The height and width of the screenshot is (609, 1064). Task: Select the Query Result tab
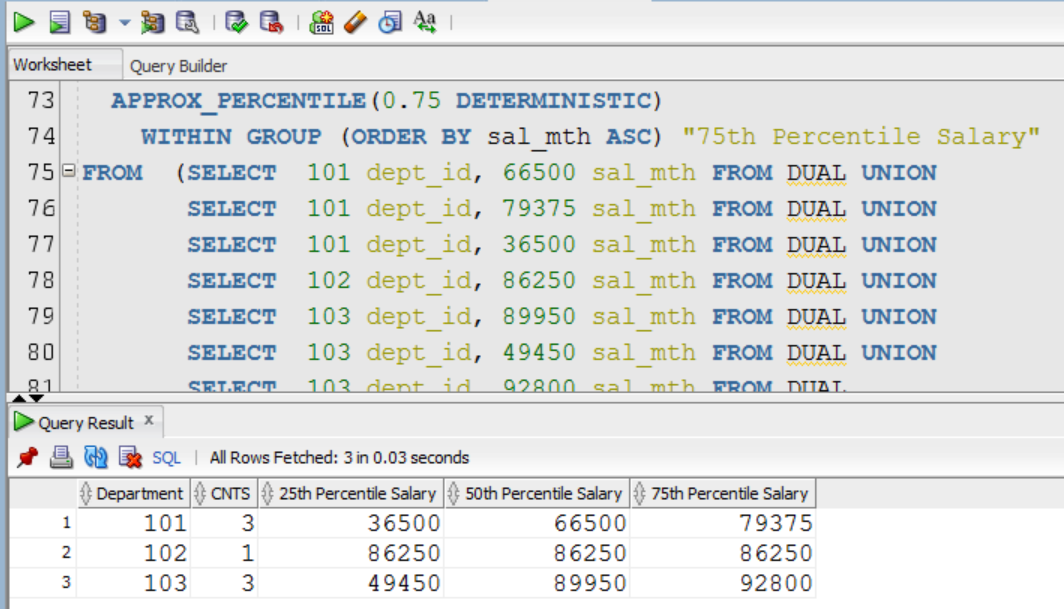tap(86, 423)
